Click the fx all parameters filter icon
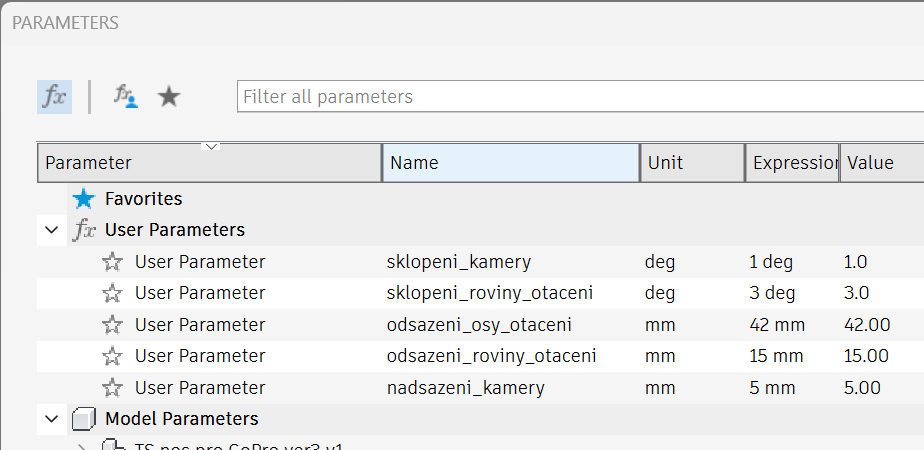Screen dimensions: 924x450 [x=54, y=97]
